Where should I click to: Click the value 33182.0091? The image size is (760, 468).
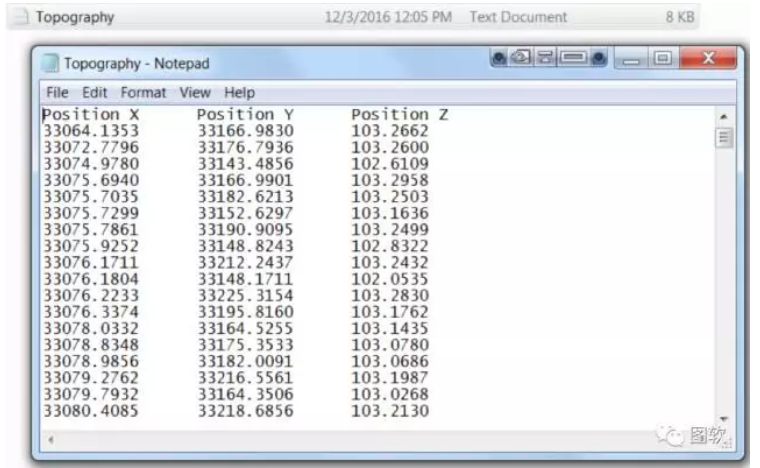(246, 361)
